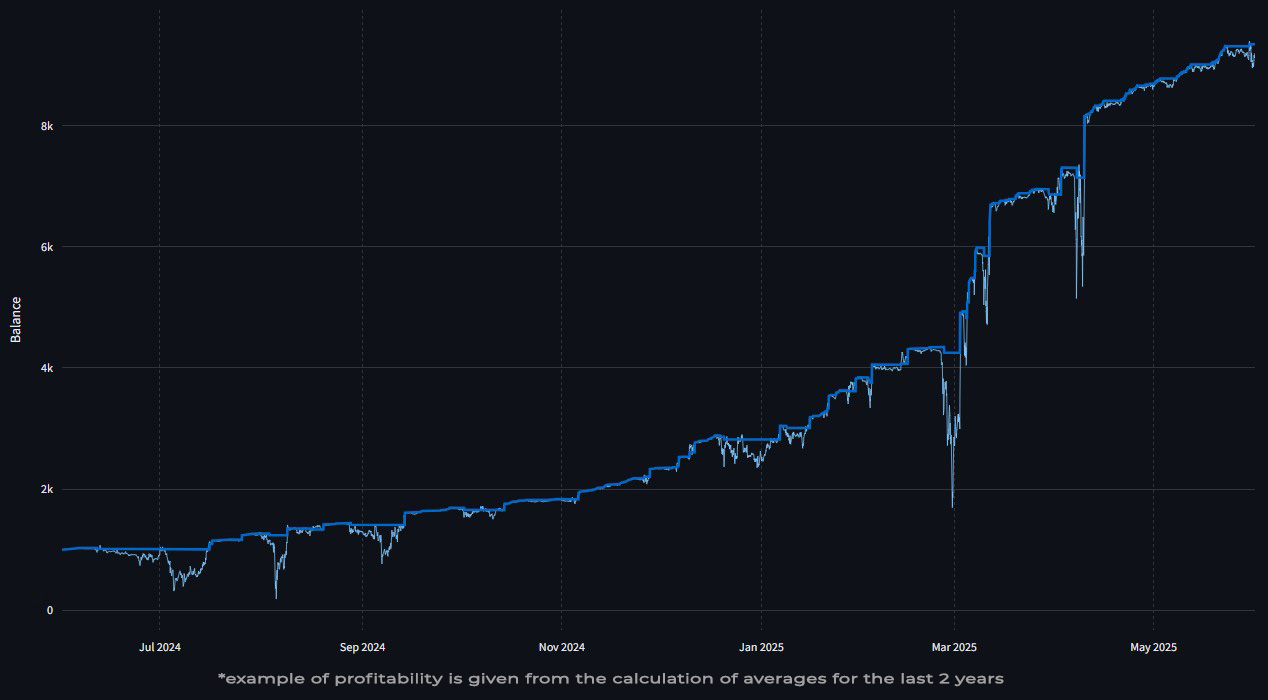This screenshot has height=700, width=1268.
Task: Click the 8k gridline label
Action: tap(48, 126)
